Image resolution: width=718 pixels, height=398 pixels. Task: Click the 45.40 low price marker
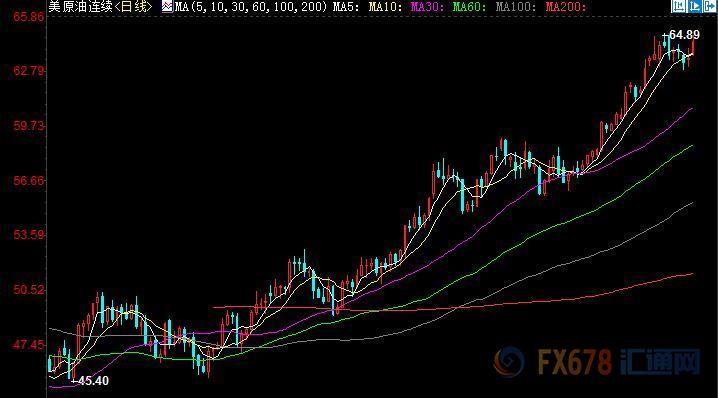pos(93,381)
